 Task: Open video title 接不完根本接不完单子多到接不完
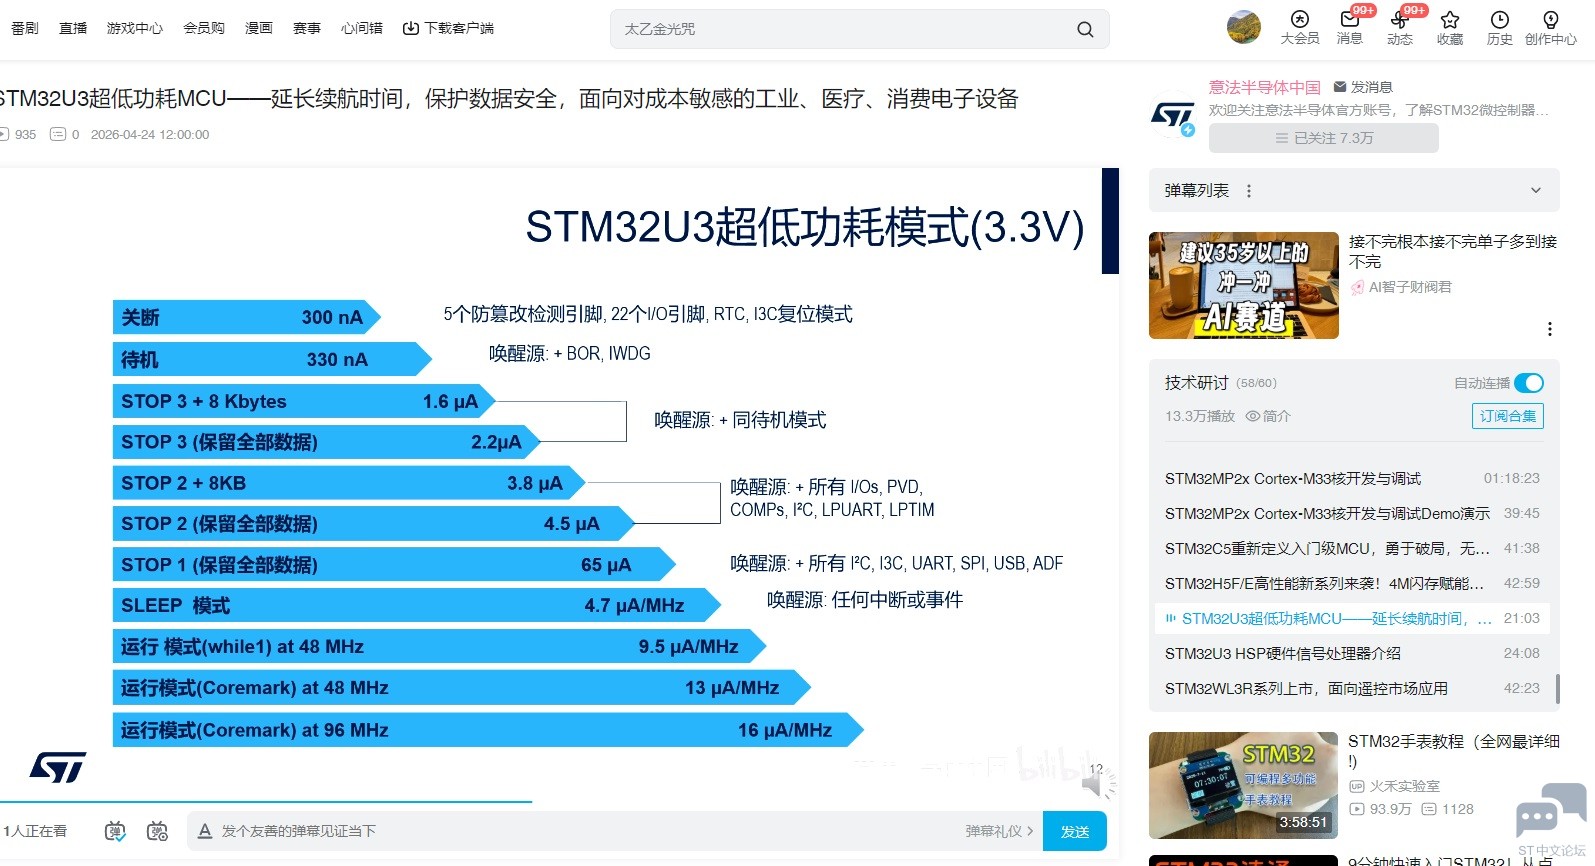[x=1453, y=251]
